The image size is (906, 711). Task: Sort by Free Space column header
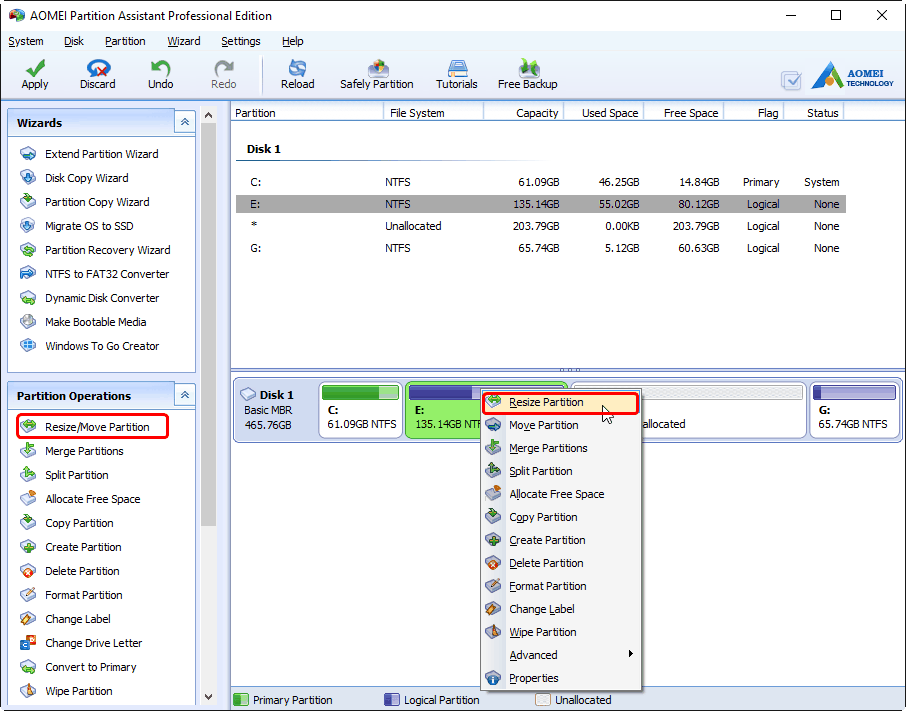[684, 113]
